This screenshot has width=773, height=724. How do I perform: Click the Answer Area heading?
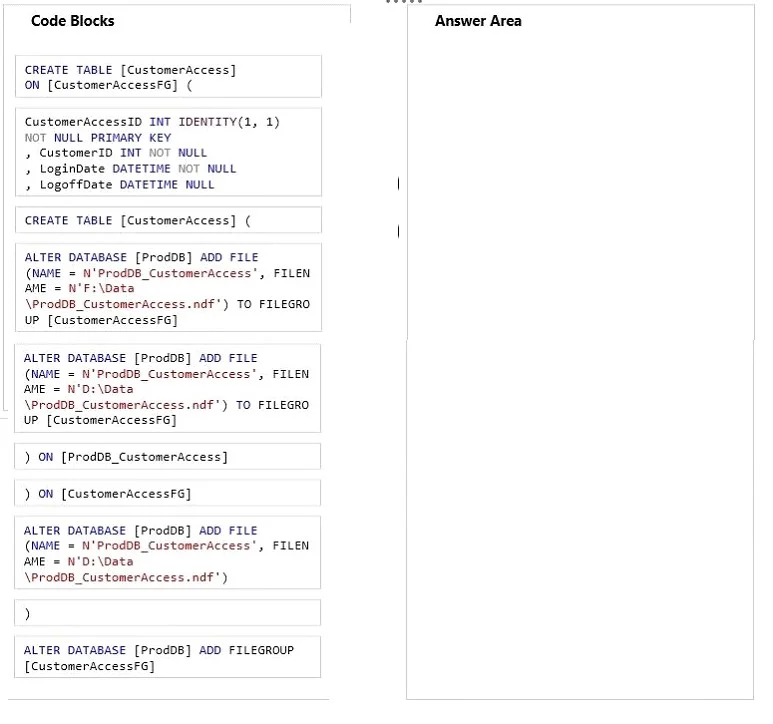coord(478,21)
